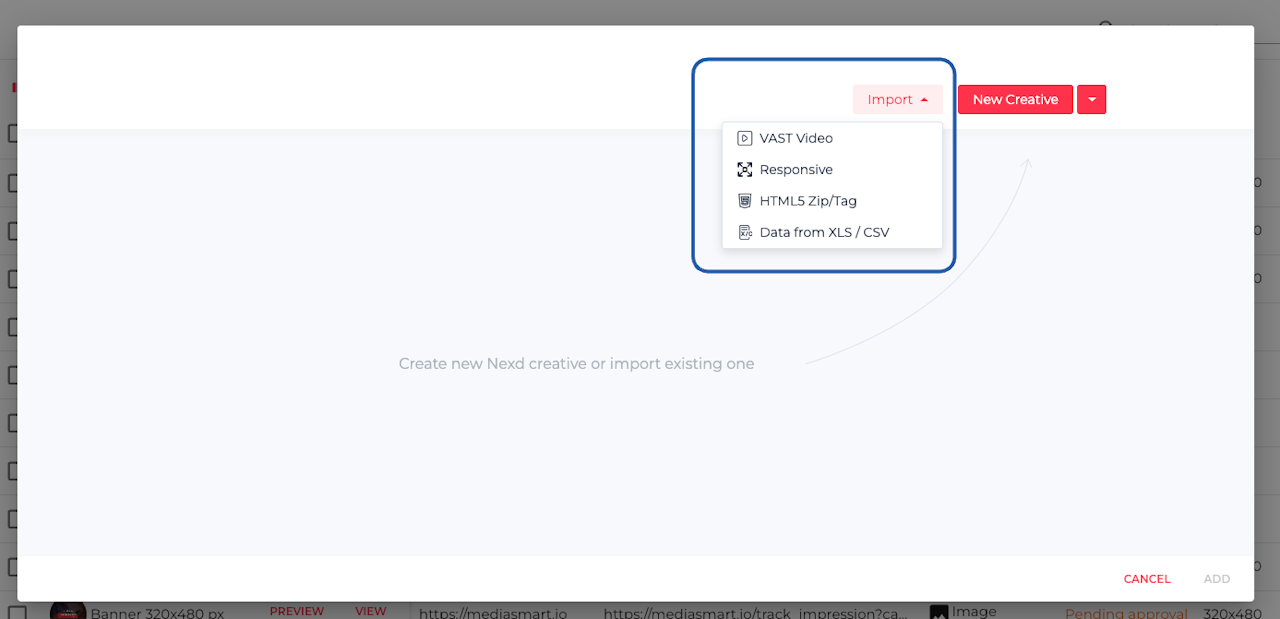
Task: Cancel the creative dialog
Action: click(1147, 579)
